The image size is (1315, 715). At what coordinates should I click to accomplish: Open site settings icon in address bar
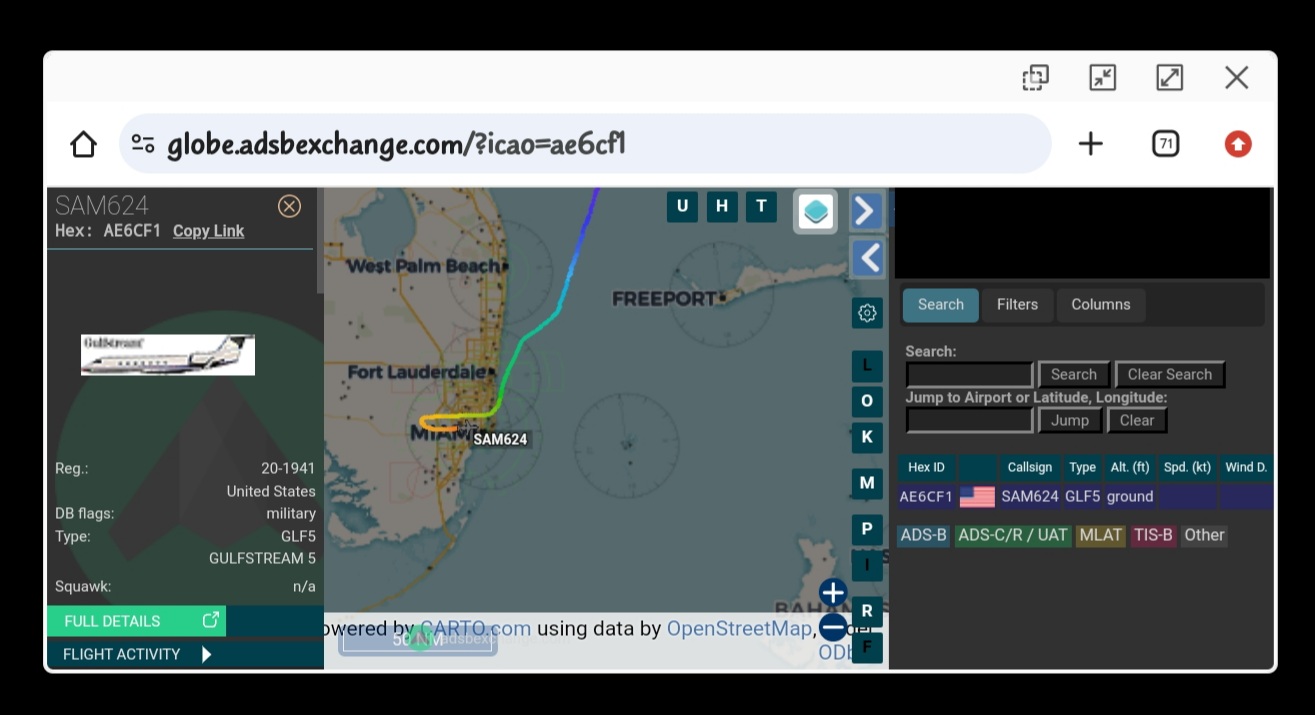click(x=143, y=144)
